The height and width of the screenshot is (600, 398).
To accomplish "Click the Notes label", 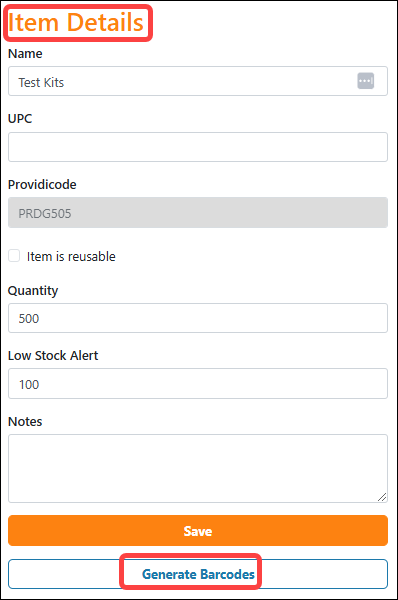I will pyautogui.click(x=25, y=421).
